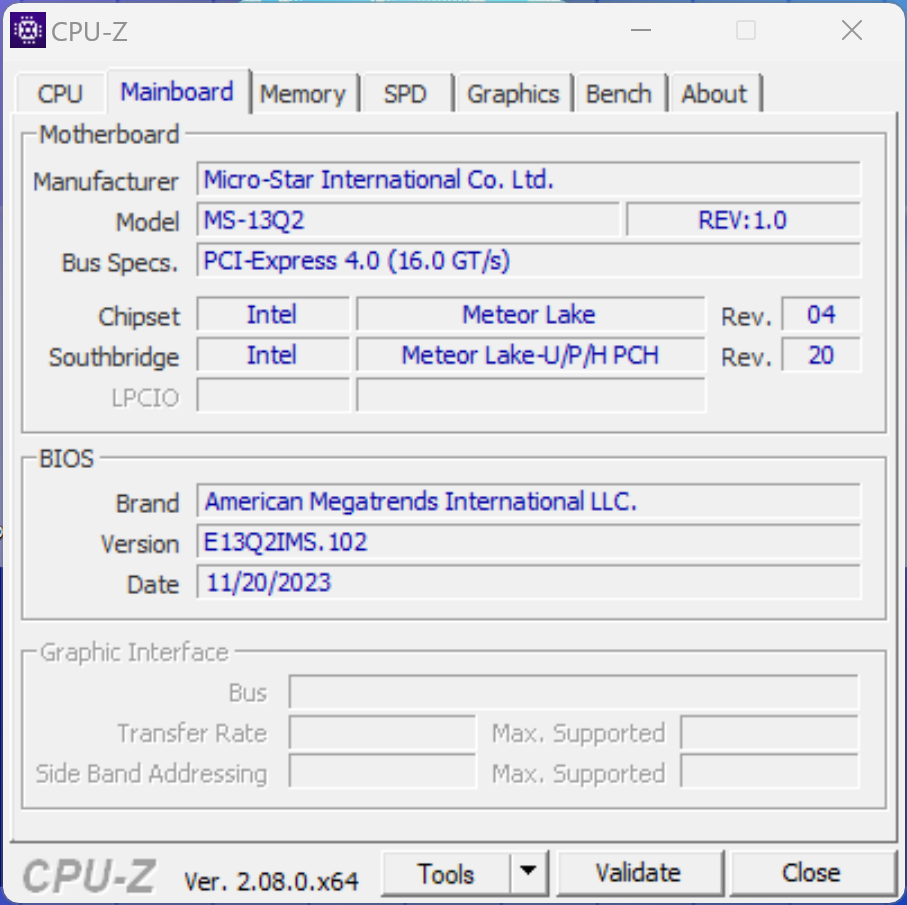Click BIOS Date 11/20/2023
The width and height of the screenshot is (907, 905).
click(x=528, y=582)
